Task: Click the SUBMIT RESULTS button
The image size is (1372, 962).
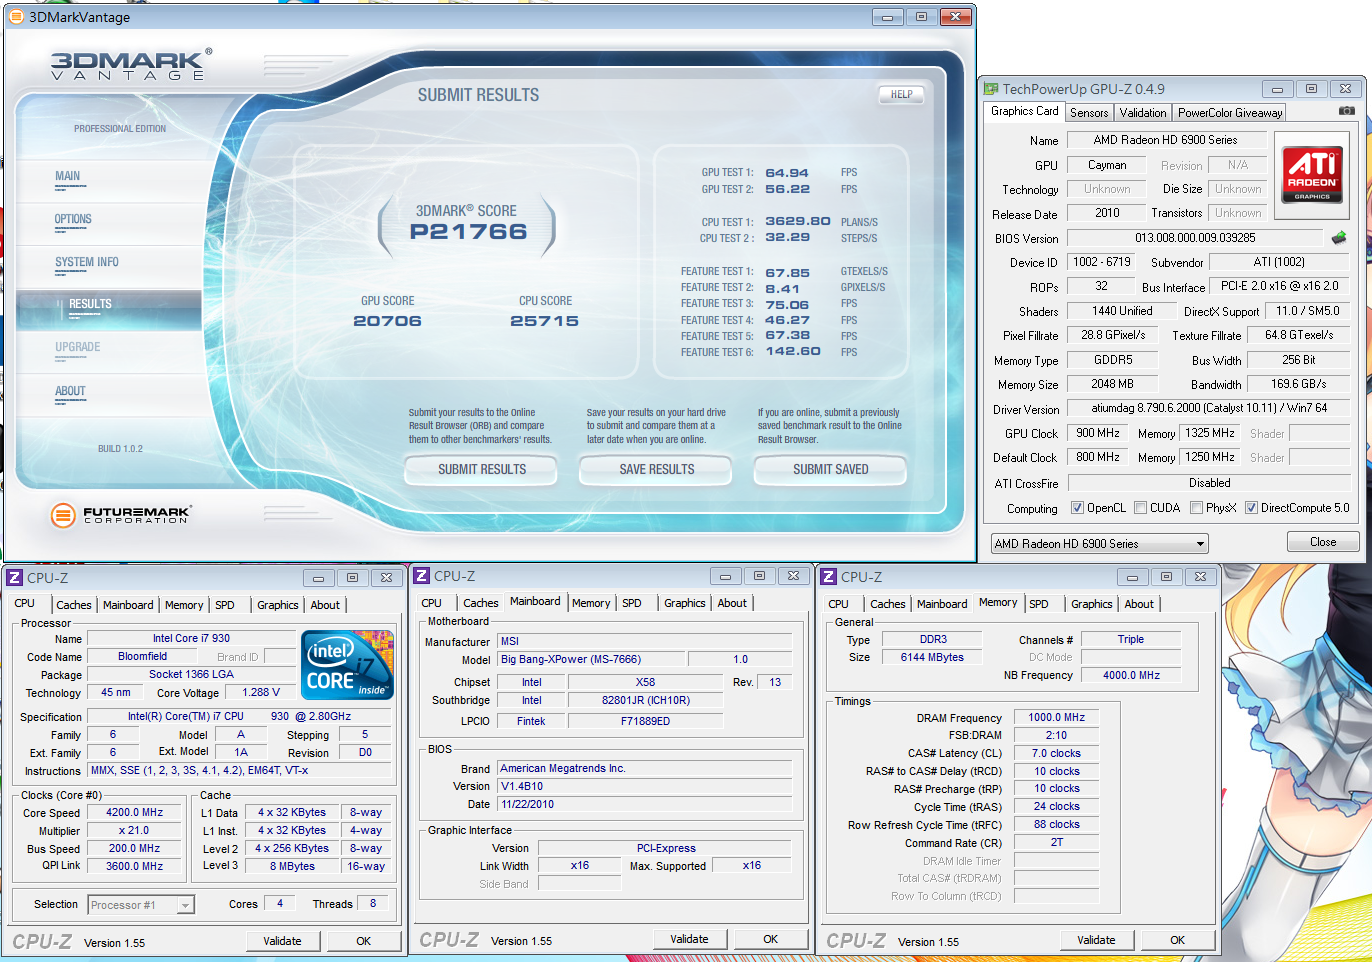Action: click(x=482, y=469)
